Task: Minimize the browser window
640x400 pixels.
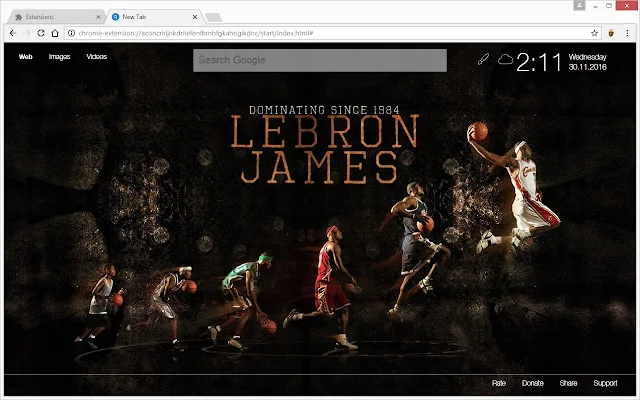Action: point(596,6)
